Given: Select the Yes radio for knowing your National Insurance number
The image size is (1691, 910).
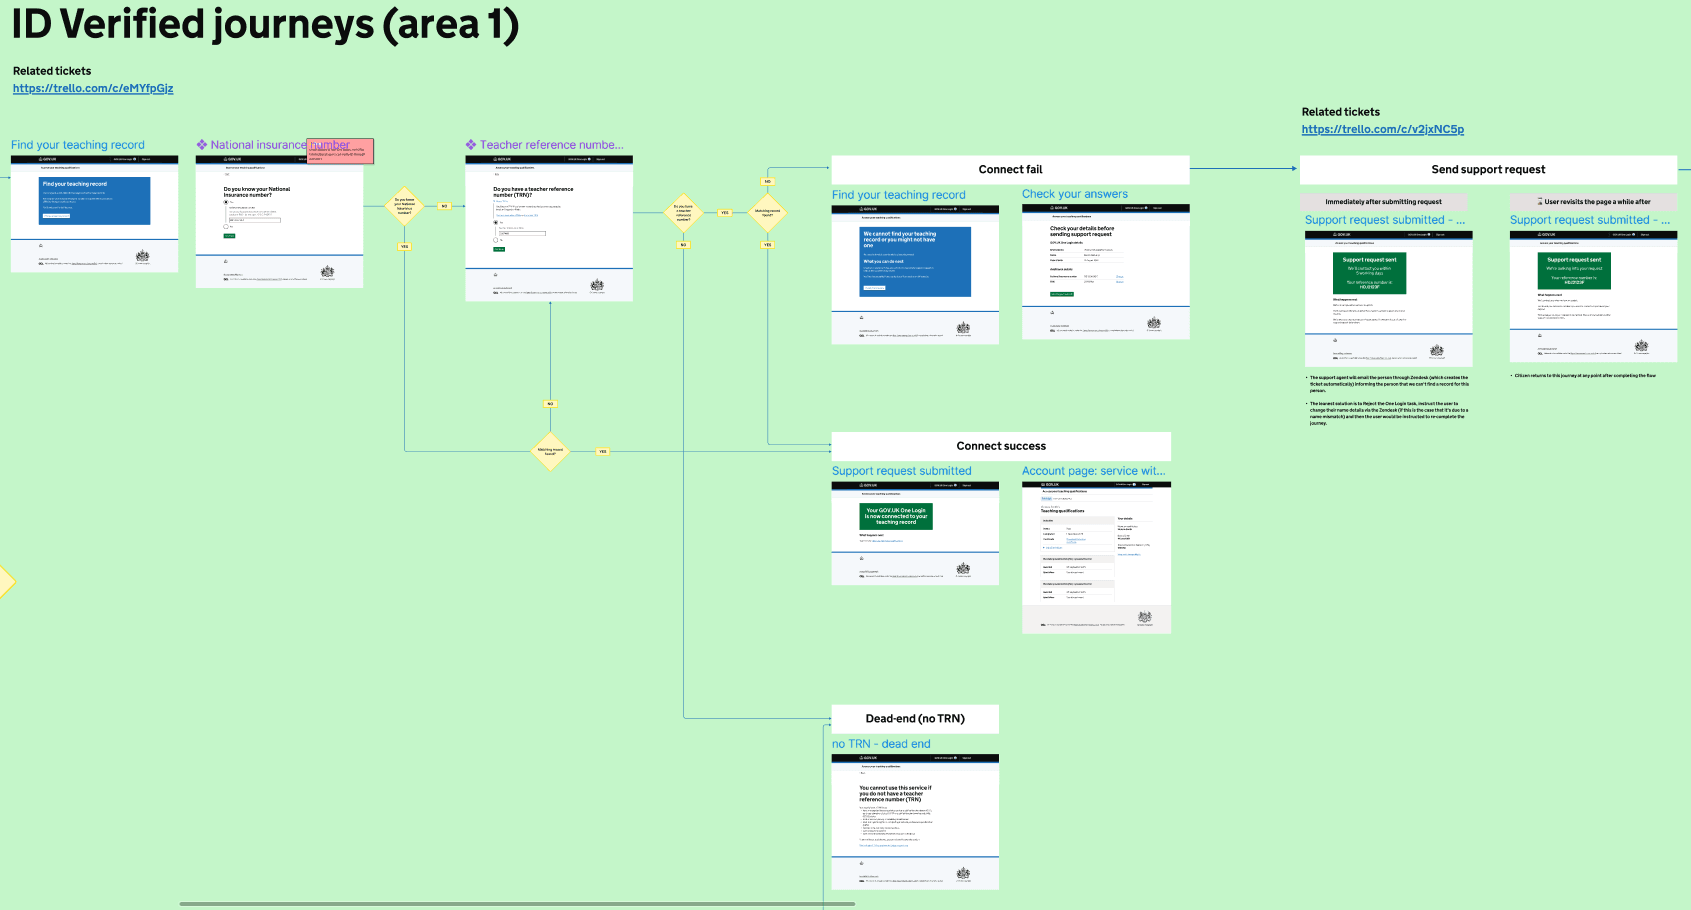Looking at the screenshot, I should coord(226,202).
